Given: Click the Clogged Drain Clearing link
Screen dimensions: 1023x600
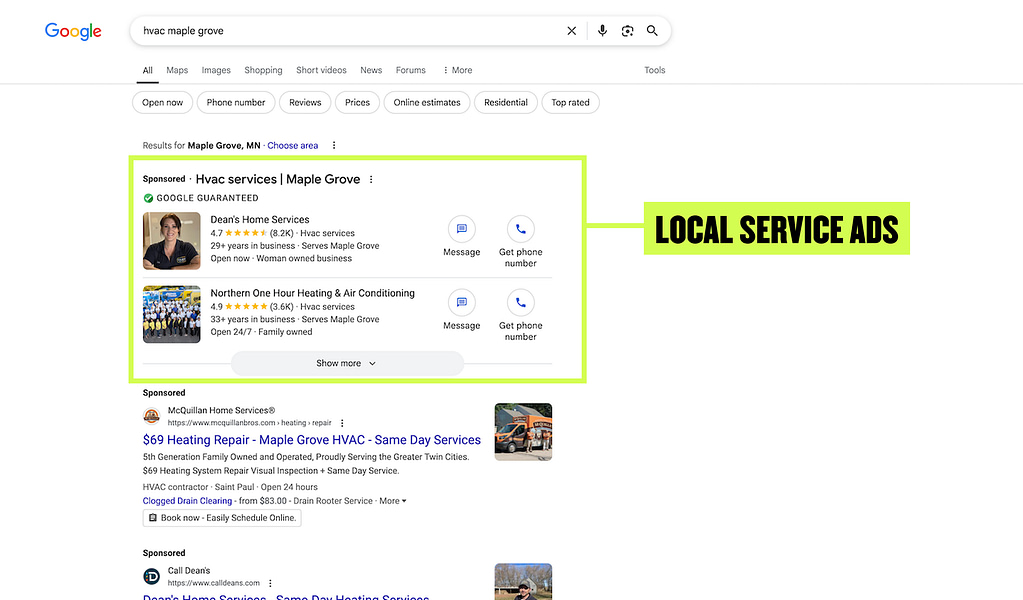Looking at the screenshot, I should pyautogui.click(x=186, y=500).
